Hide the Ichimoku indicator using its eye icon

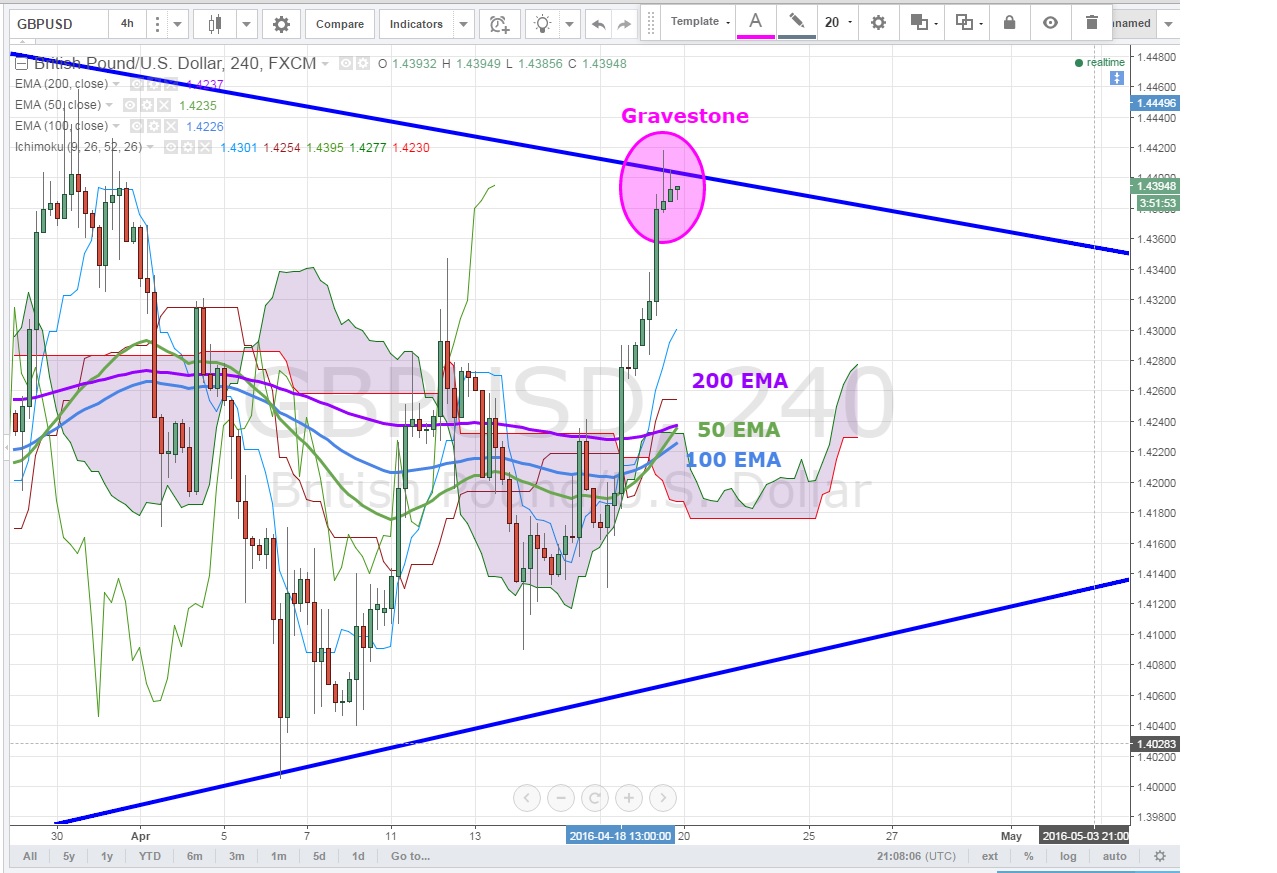tap(172, 148)
